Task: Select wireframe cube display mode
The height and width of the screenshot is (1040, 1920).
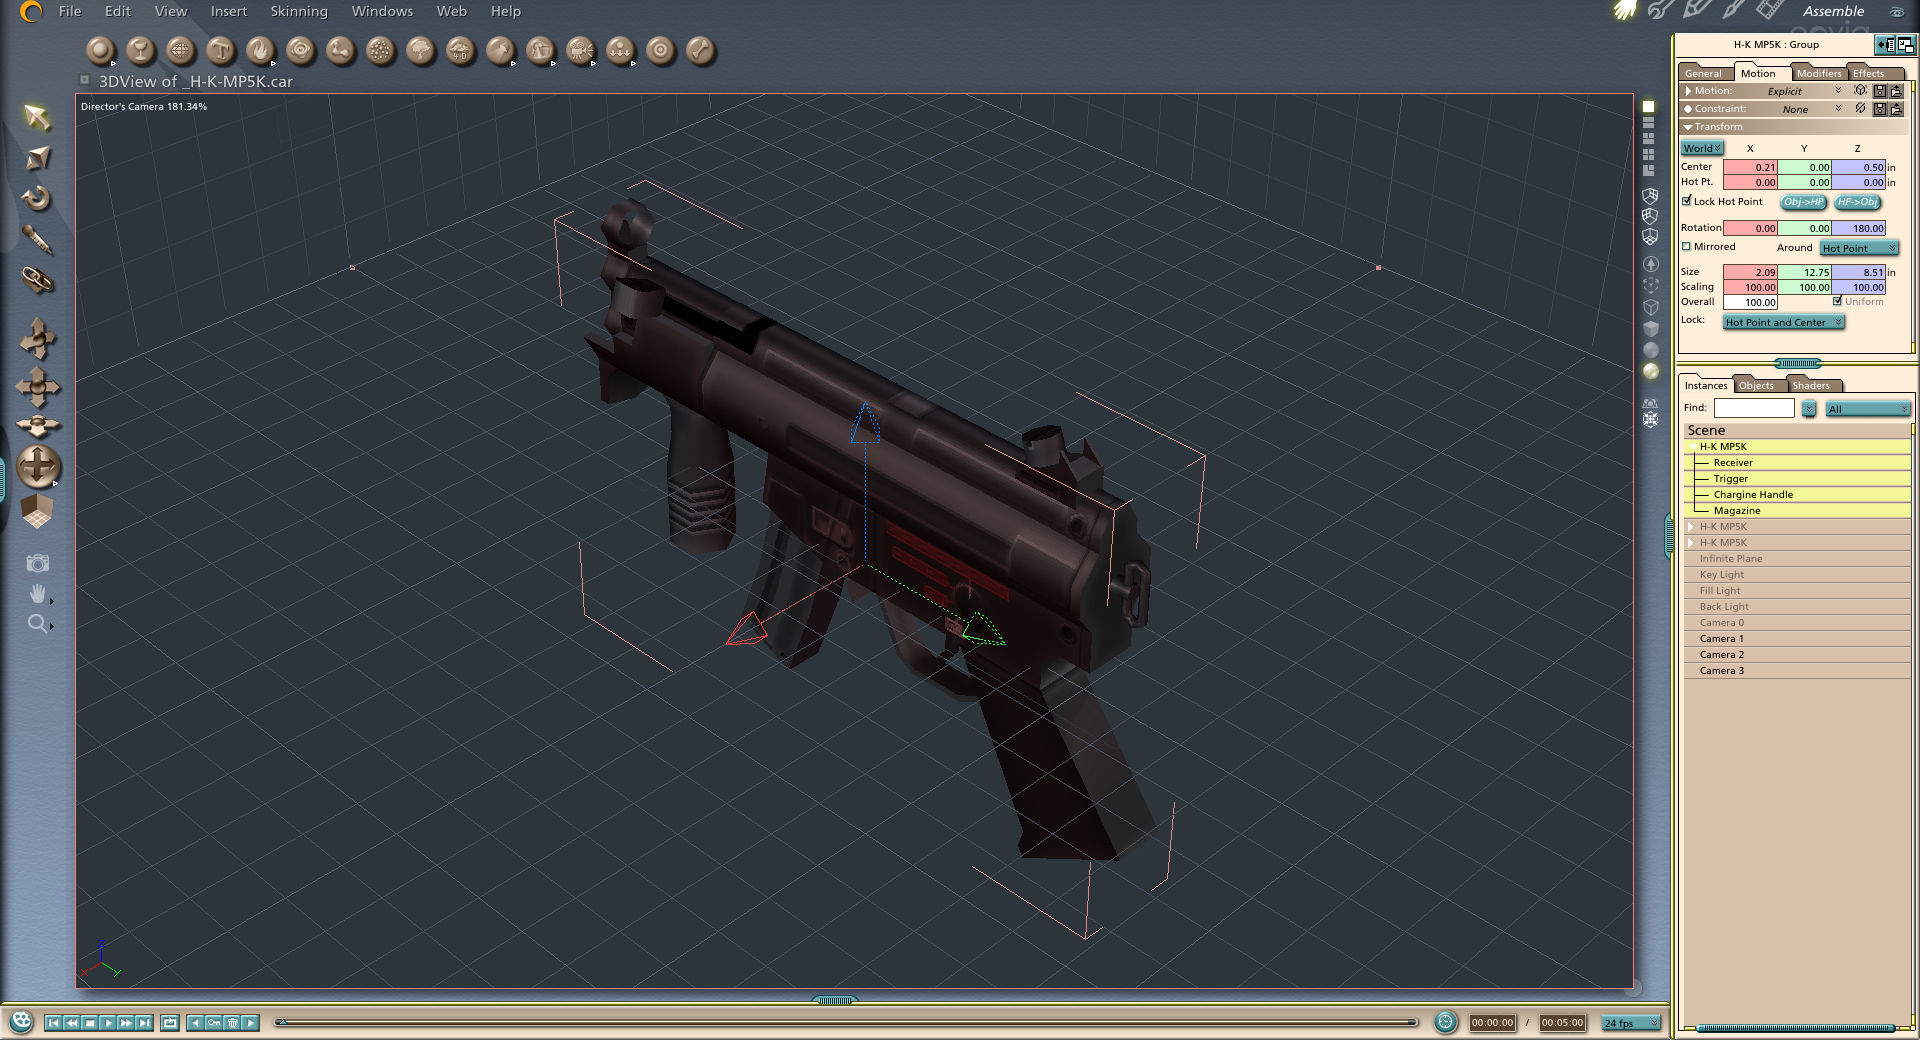Action: click(1650, 307)
